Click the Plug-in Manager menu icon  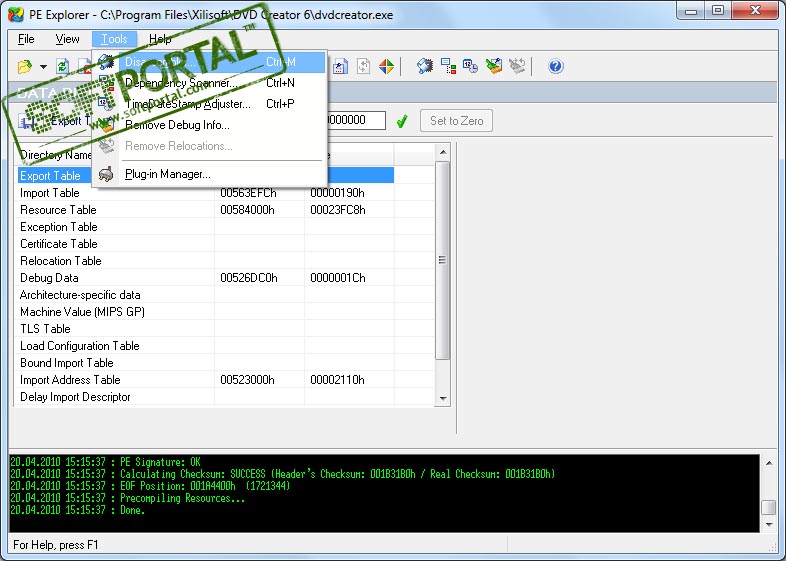click(x=106, y=174)
